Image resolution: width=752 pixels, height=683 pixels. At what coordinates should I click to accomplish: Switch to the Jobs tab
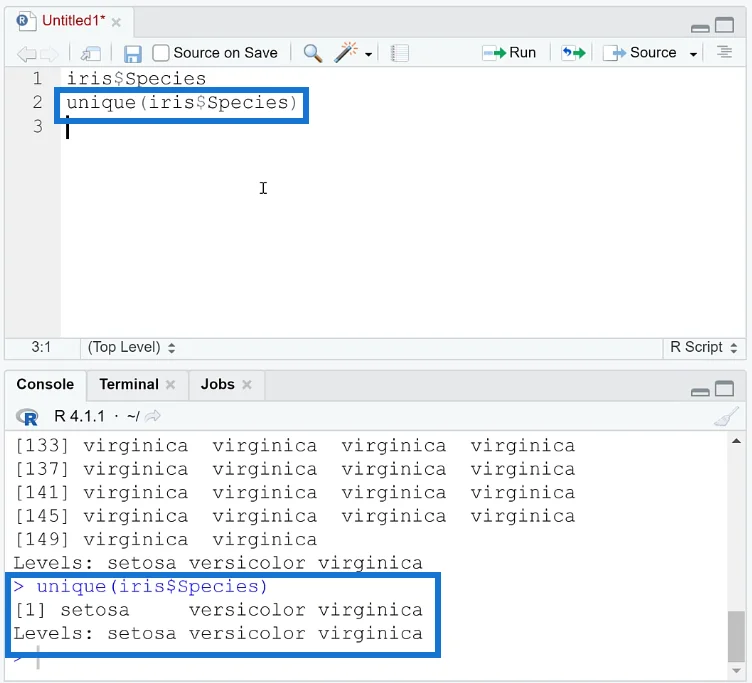click(x=218, y=384)
